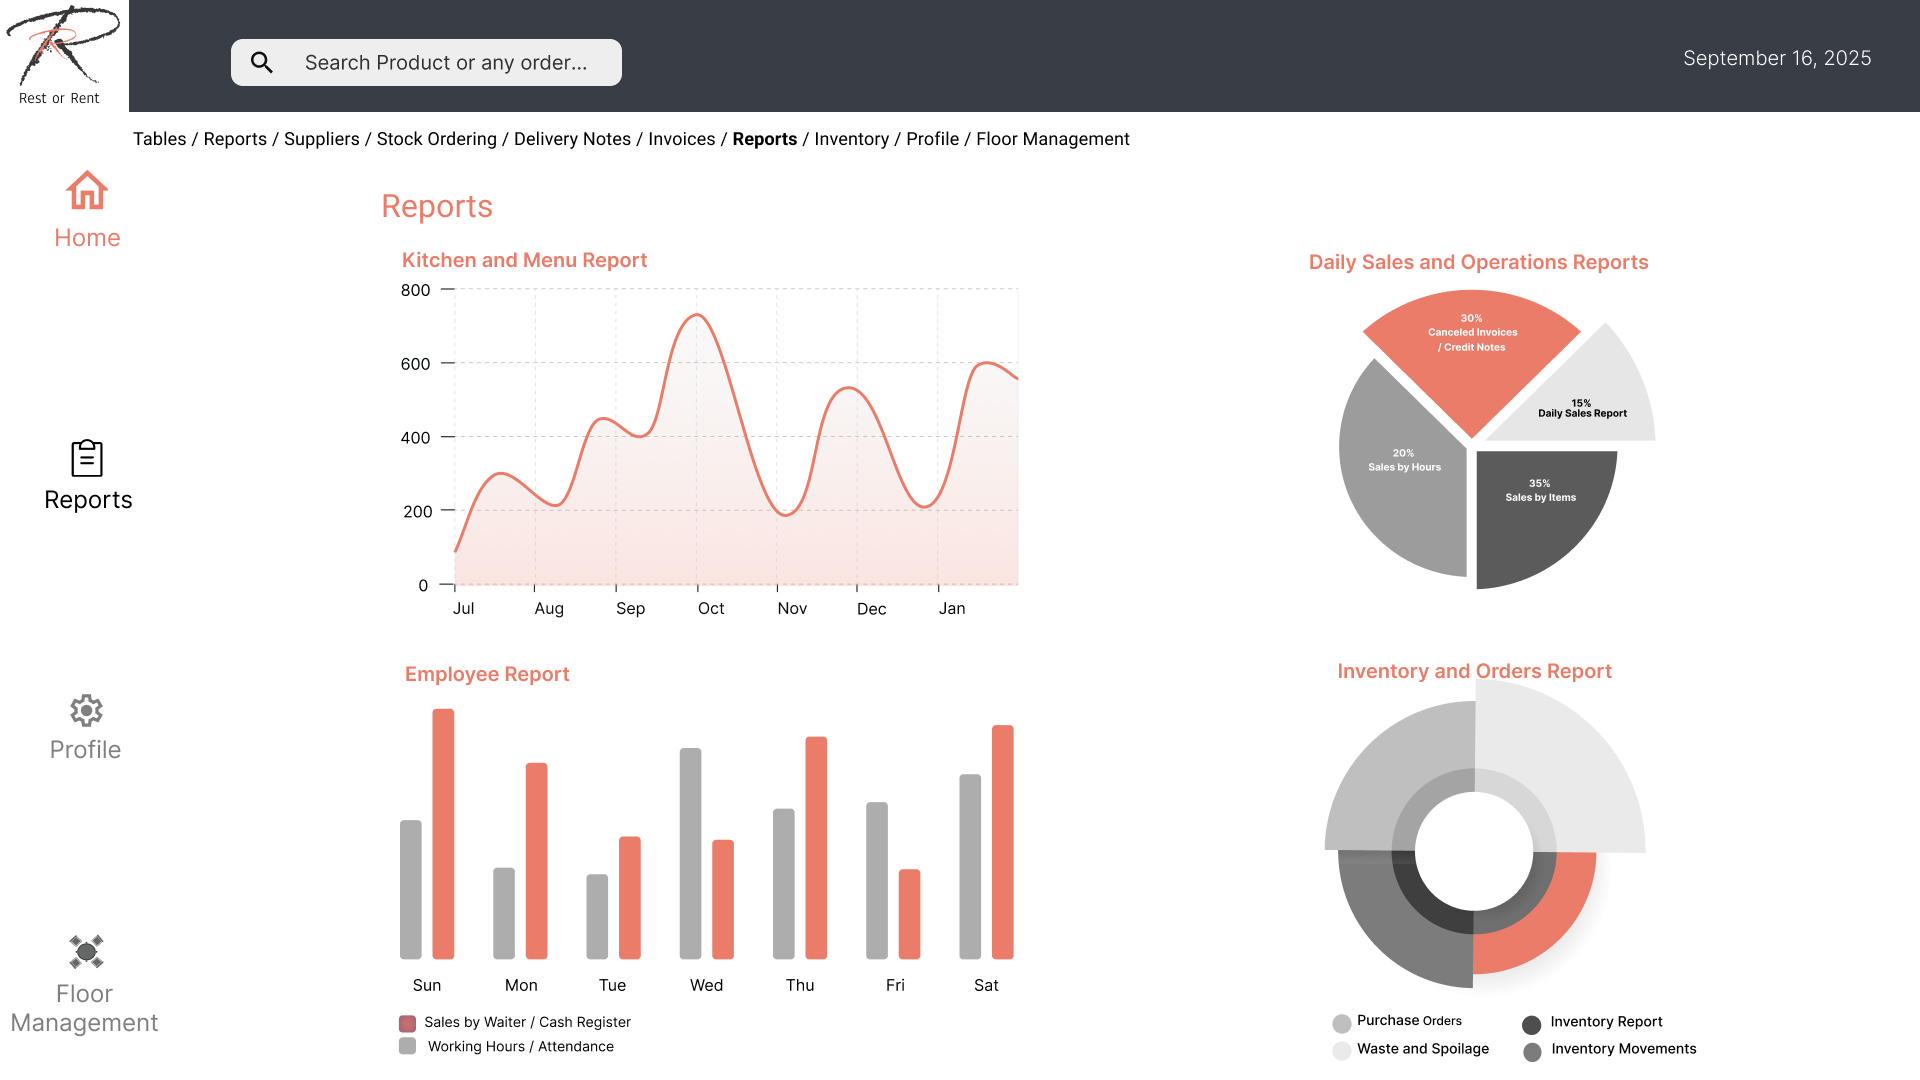Type in Search Product or order field
The width and height of the screenshot is (1920, 1080).
[x=446, y=63]
